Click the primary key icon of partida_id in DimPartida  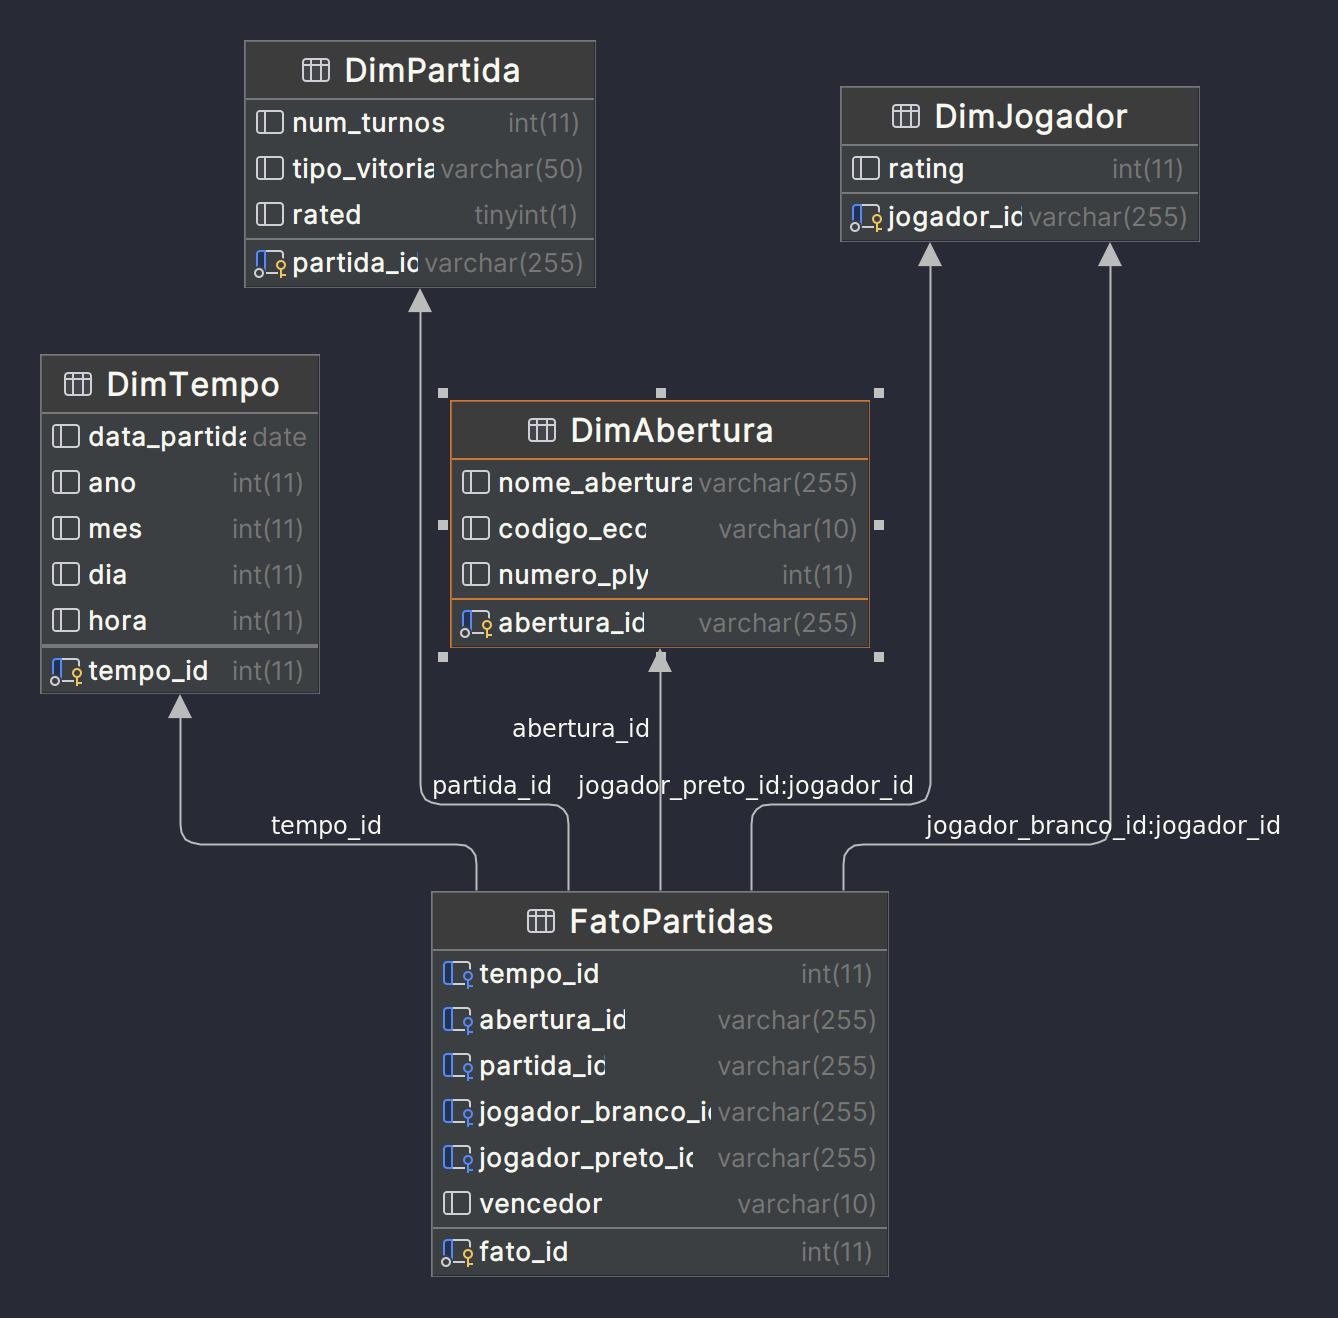pyautogui.click(x=270, y=263)
